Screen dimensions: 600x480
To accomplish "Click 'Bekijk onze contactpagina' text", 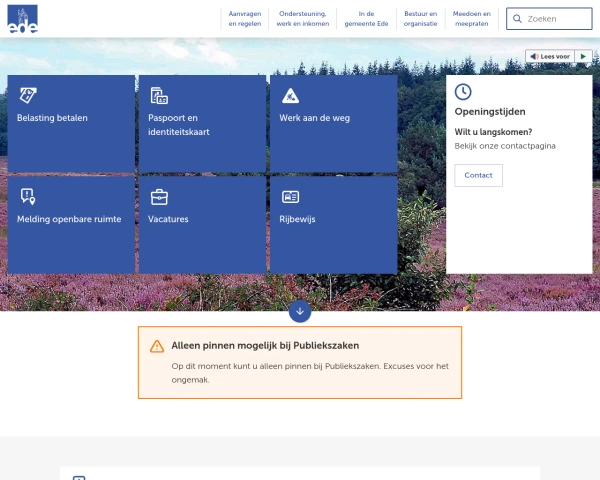I will [505, 146].
